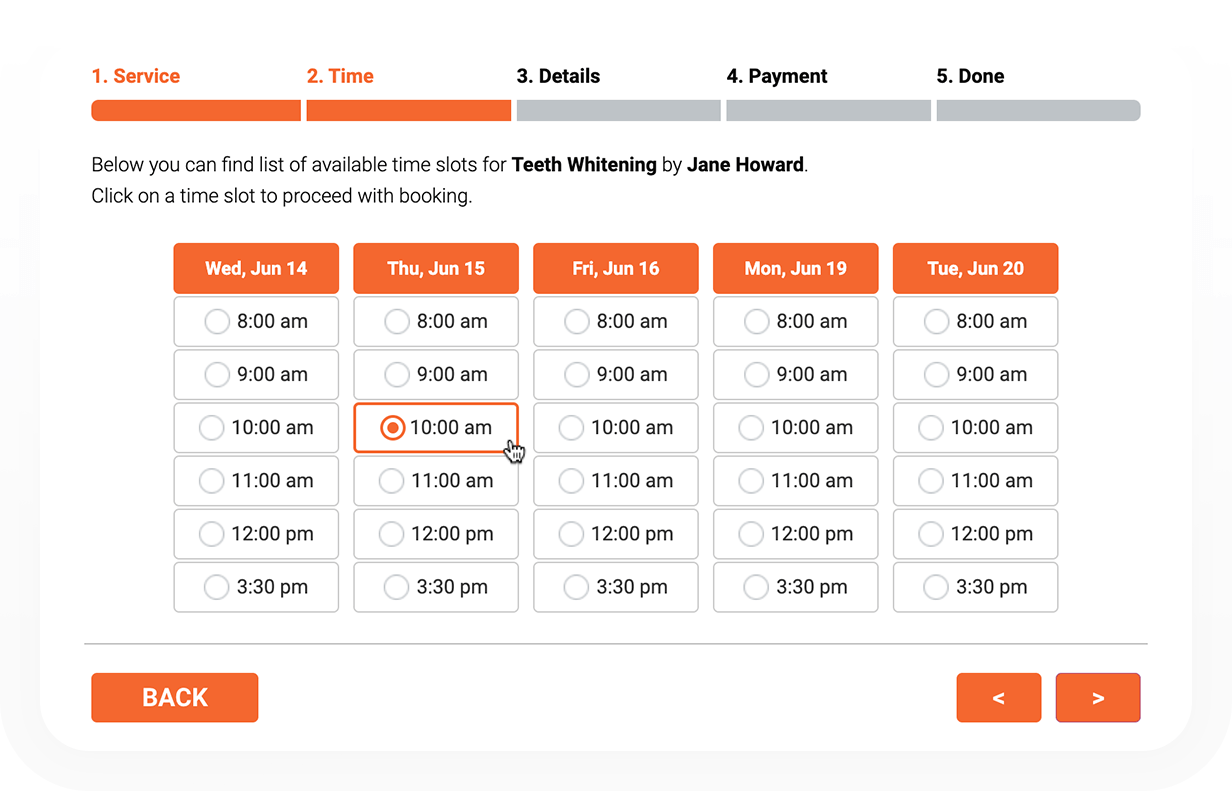1232x791 pixels.
Task: Click the BACK button
Action: 175,698
